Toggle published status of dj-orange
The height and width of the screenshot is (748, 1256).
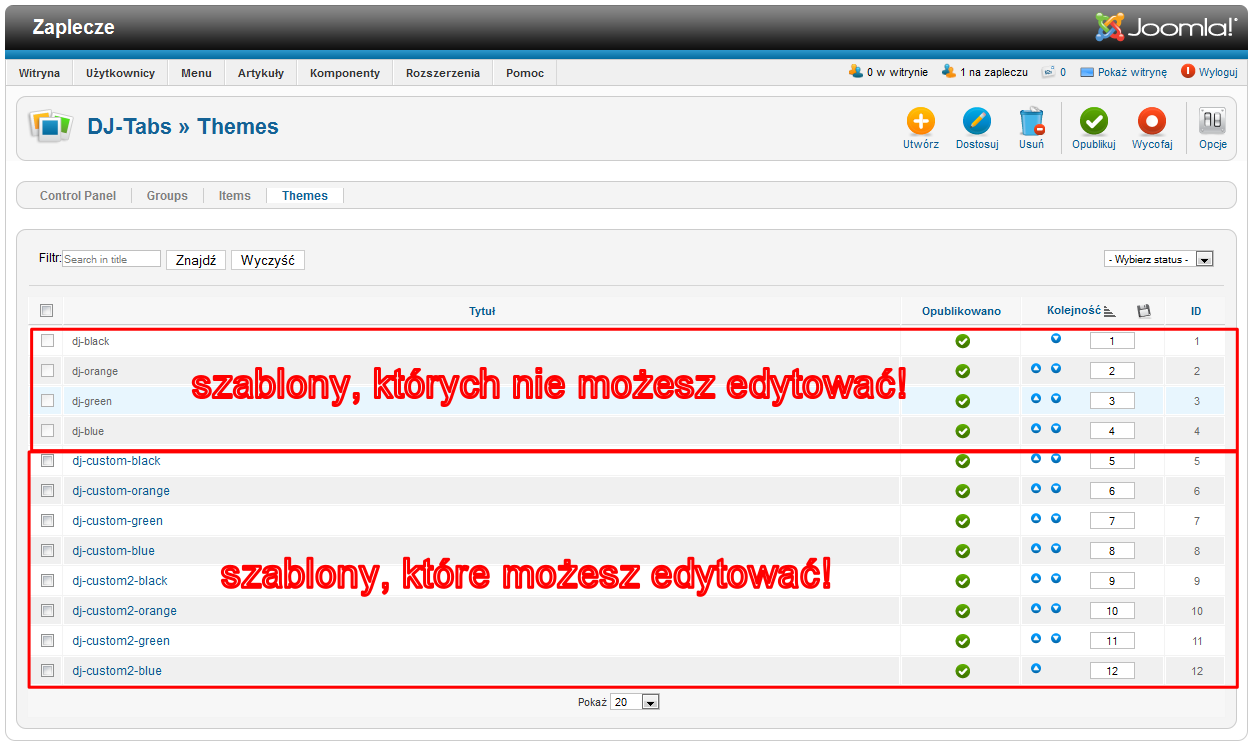pyautogui.click(x=962, y=371)
